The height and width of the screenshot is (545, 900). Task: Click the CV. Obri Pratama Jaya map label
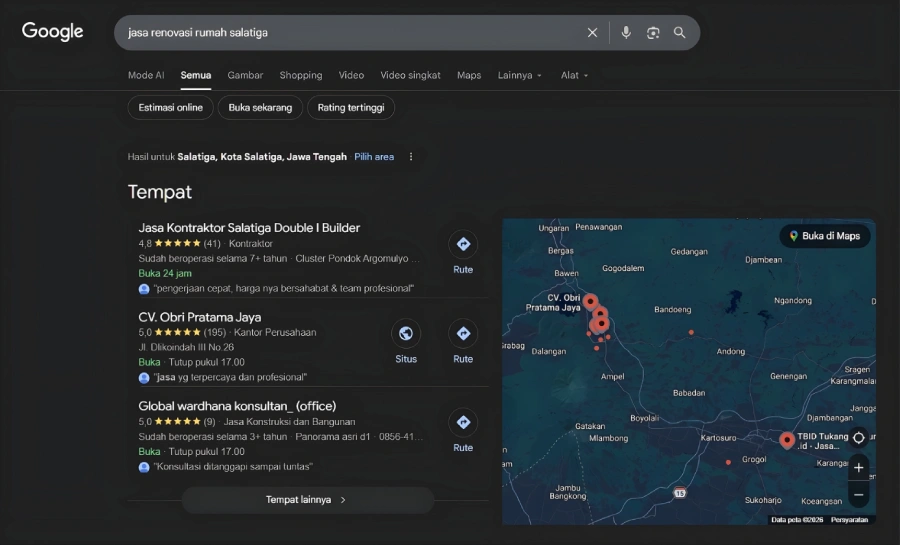click(553, 302)
